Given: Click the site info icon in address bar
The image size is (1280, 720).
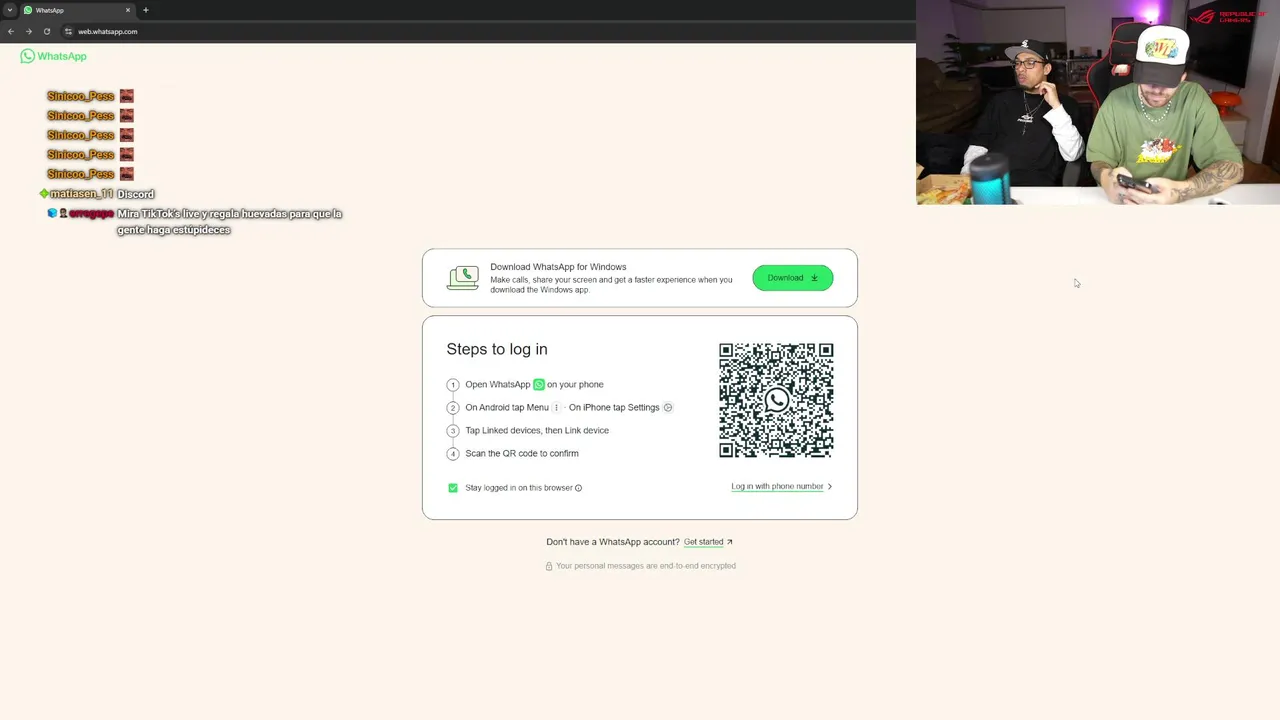Looking at the screenshot, I should 68,31.
